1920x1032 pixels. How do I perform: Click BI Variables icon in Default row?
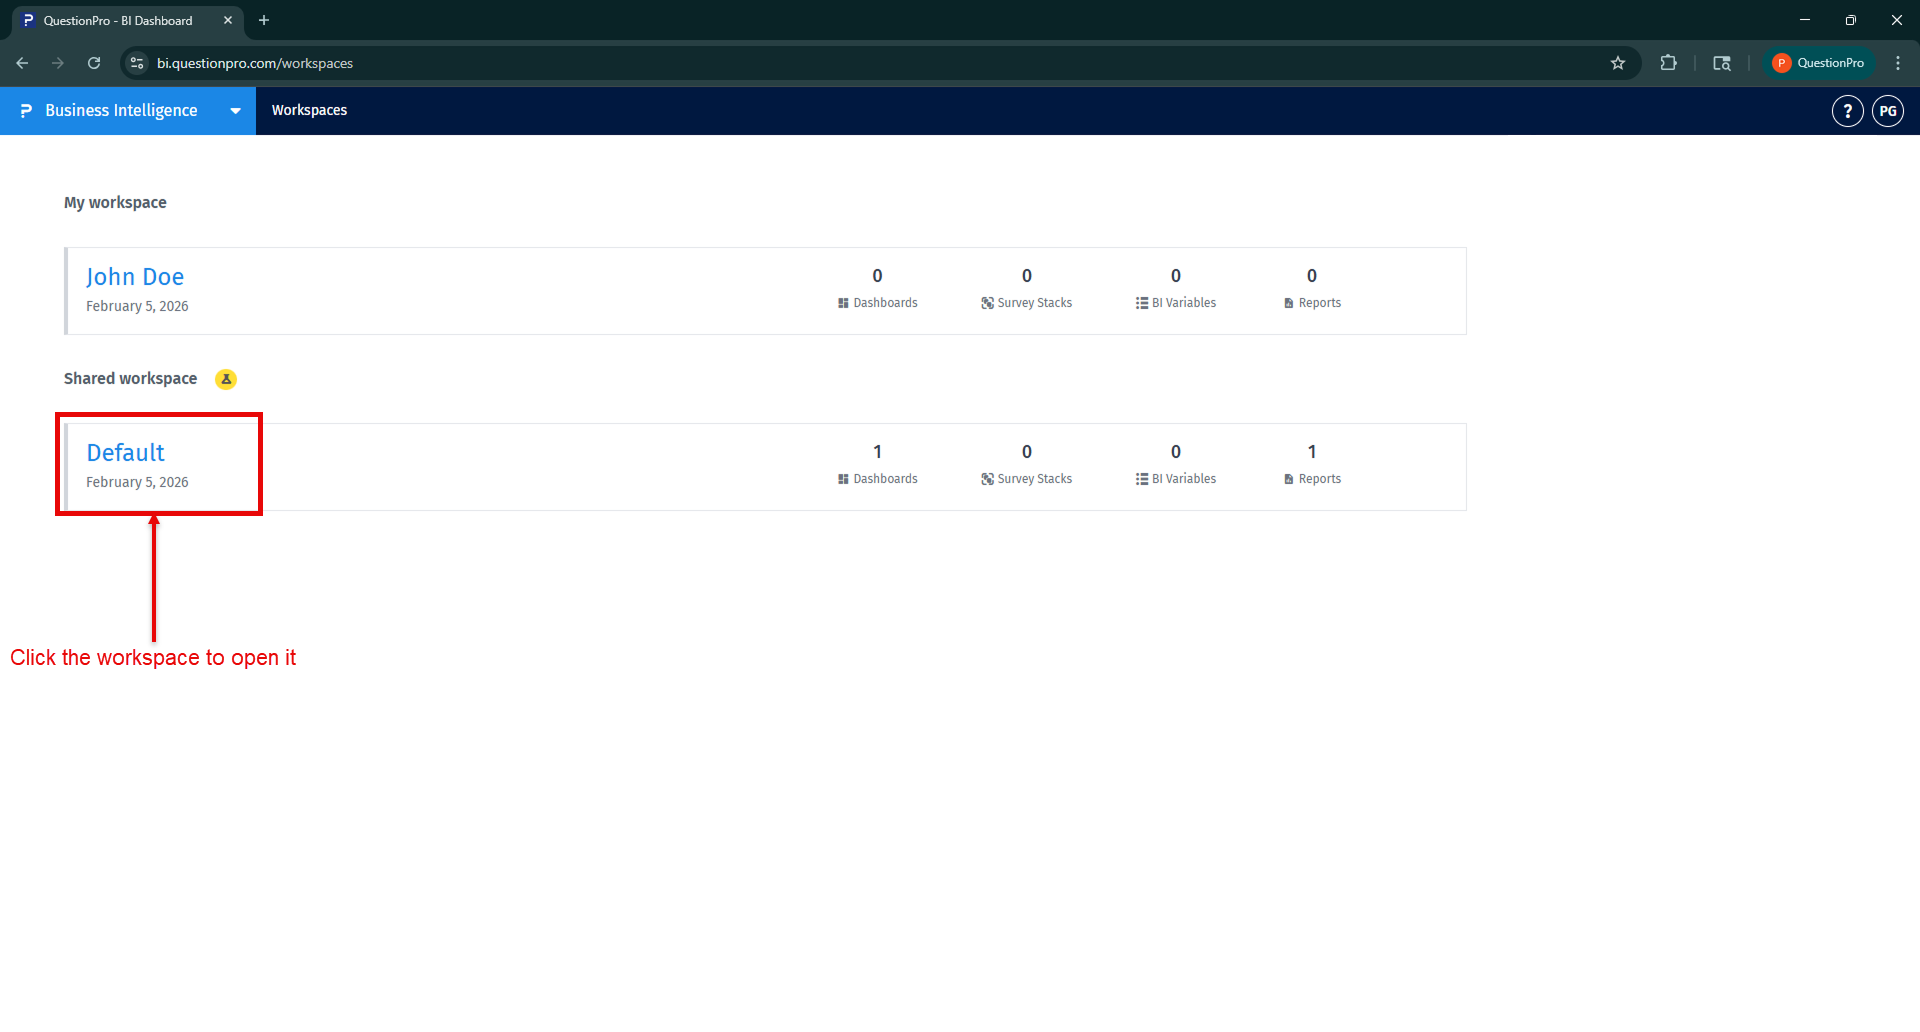1141,479
